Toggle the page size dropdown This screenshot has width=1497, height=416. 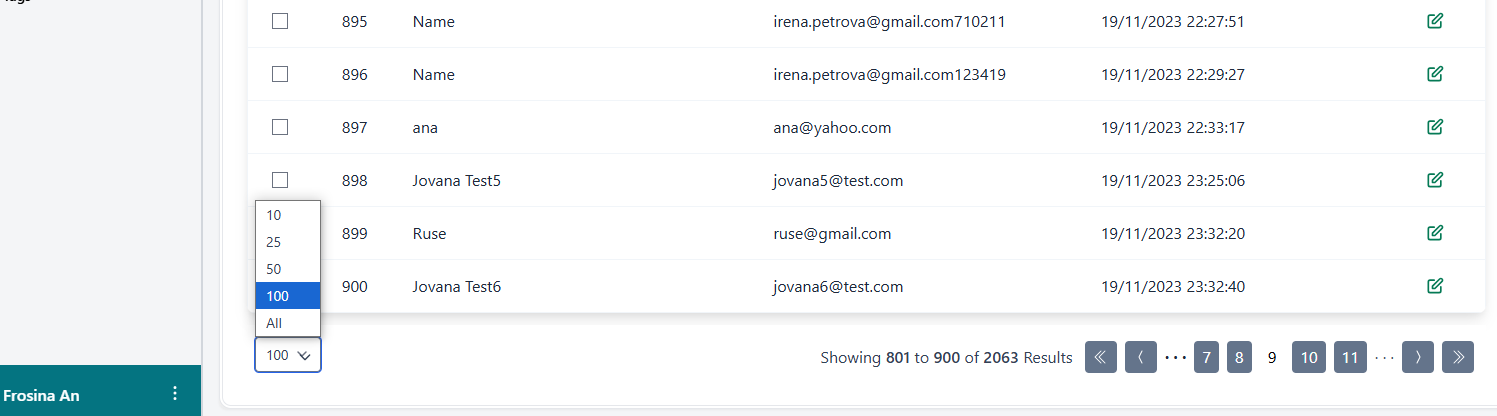[x=288, y=355]
